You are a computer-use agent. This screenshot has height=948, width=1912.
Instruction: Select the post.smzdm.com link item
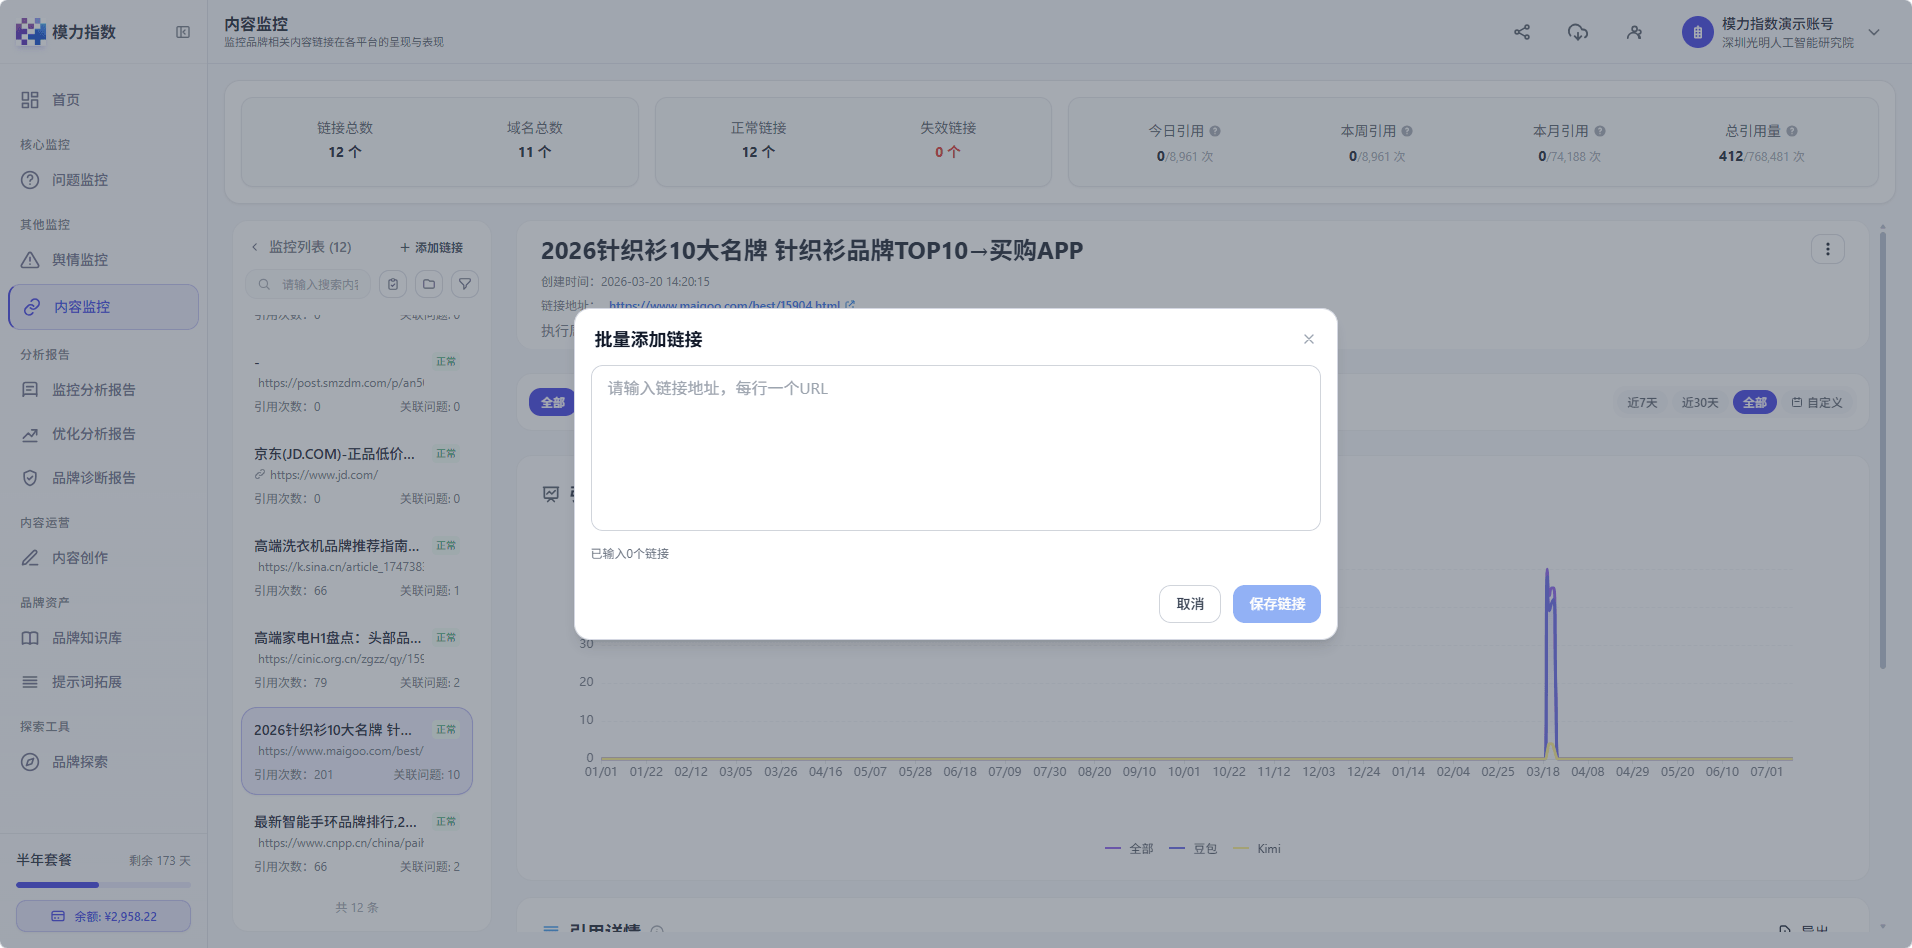coord(357,384)
